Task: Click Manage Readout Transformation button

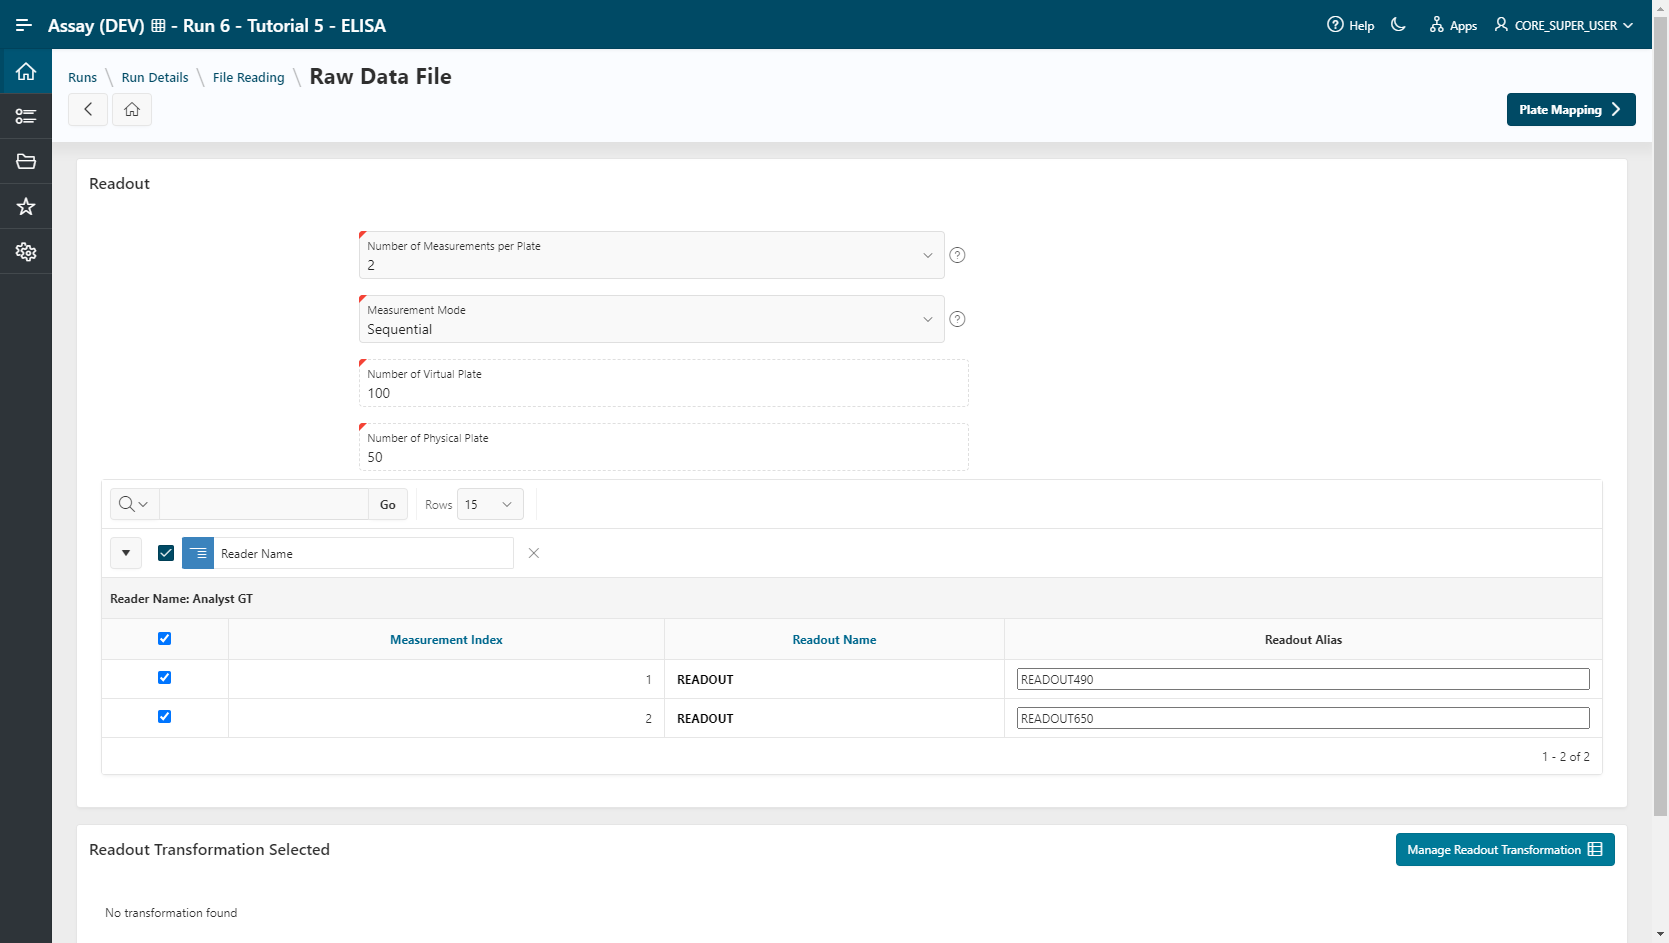Action: pyautogui.click(x=1505, y=850)
